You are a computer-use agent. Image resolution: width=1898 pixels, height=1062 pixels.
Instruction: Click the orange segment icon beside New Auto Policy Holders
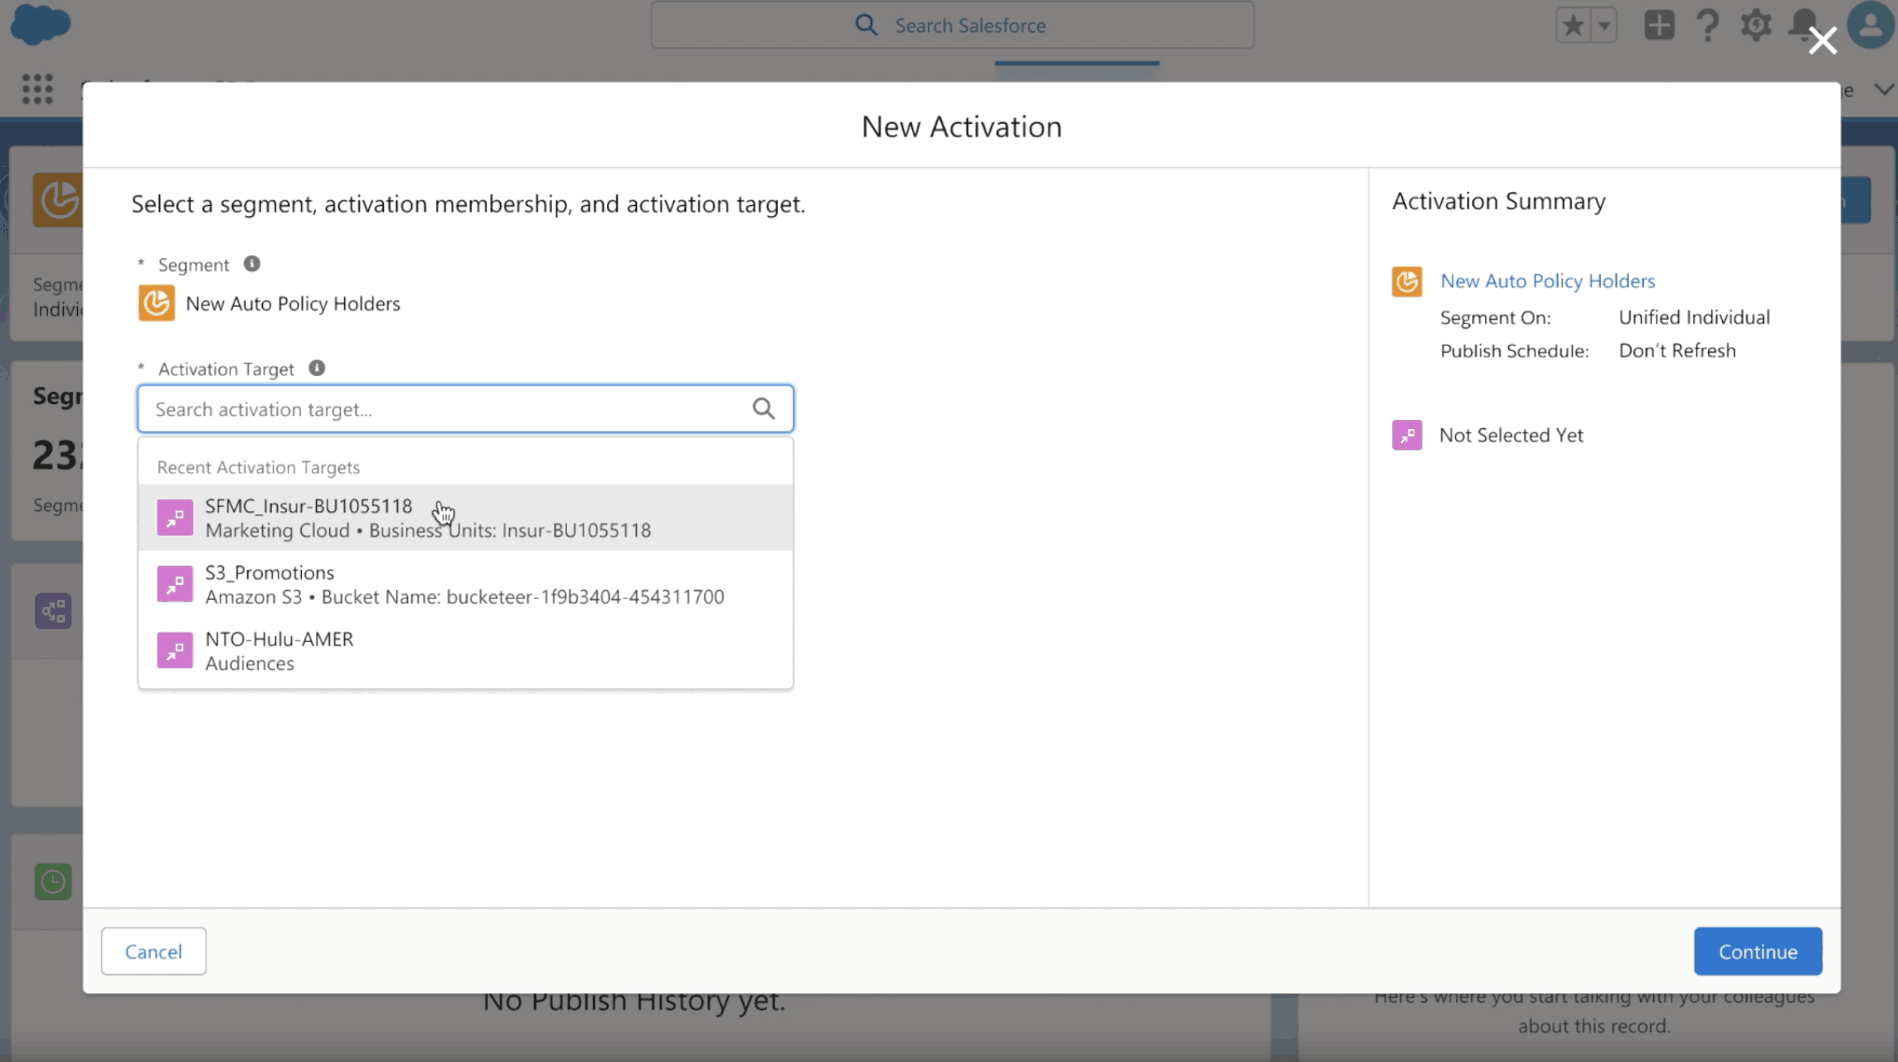click(x=156, y=303)
